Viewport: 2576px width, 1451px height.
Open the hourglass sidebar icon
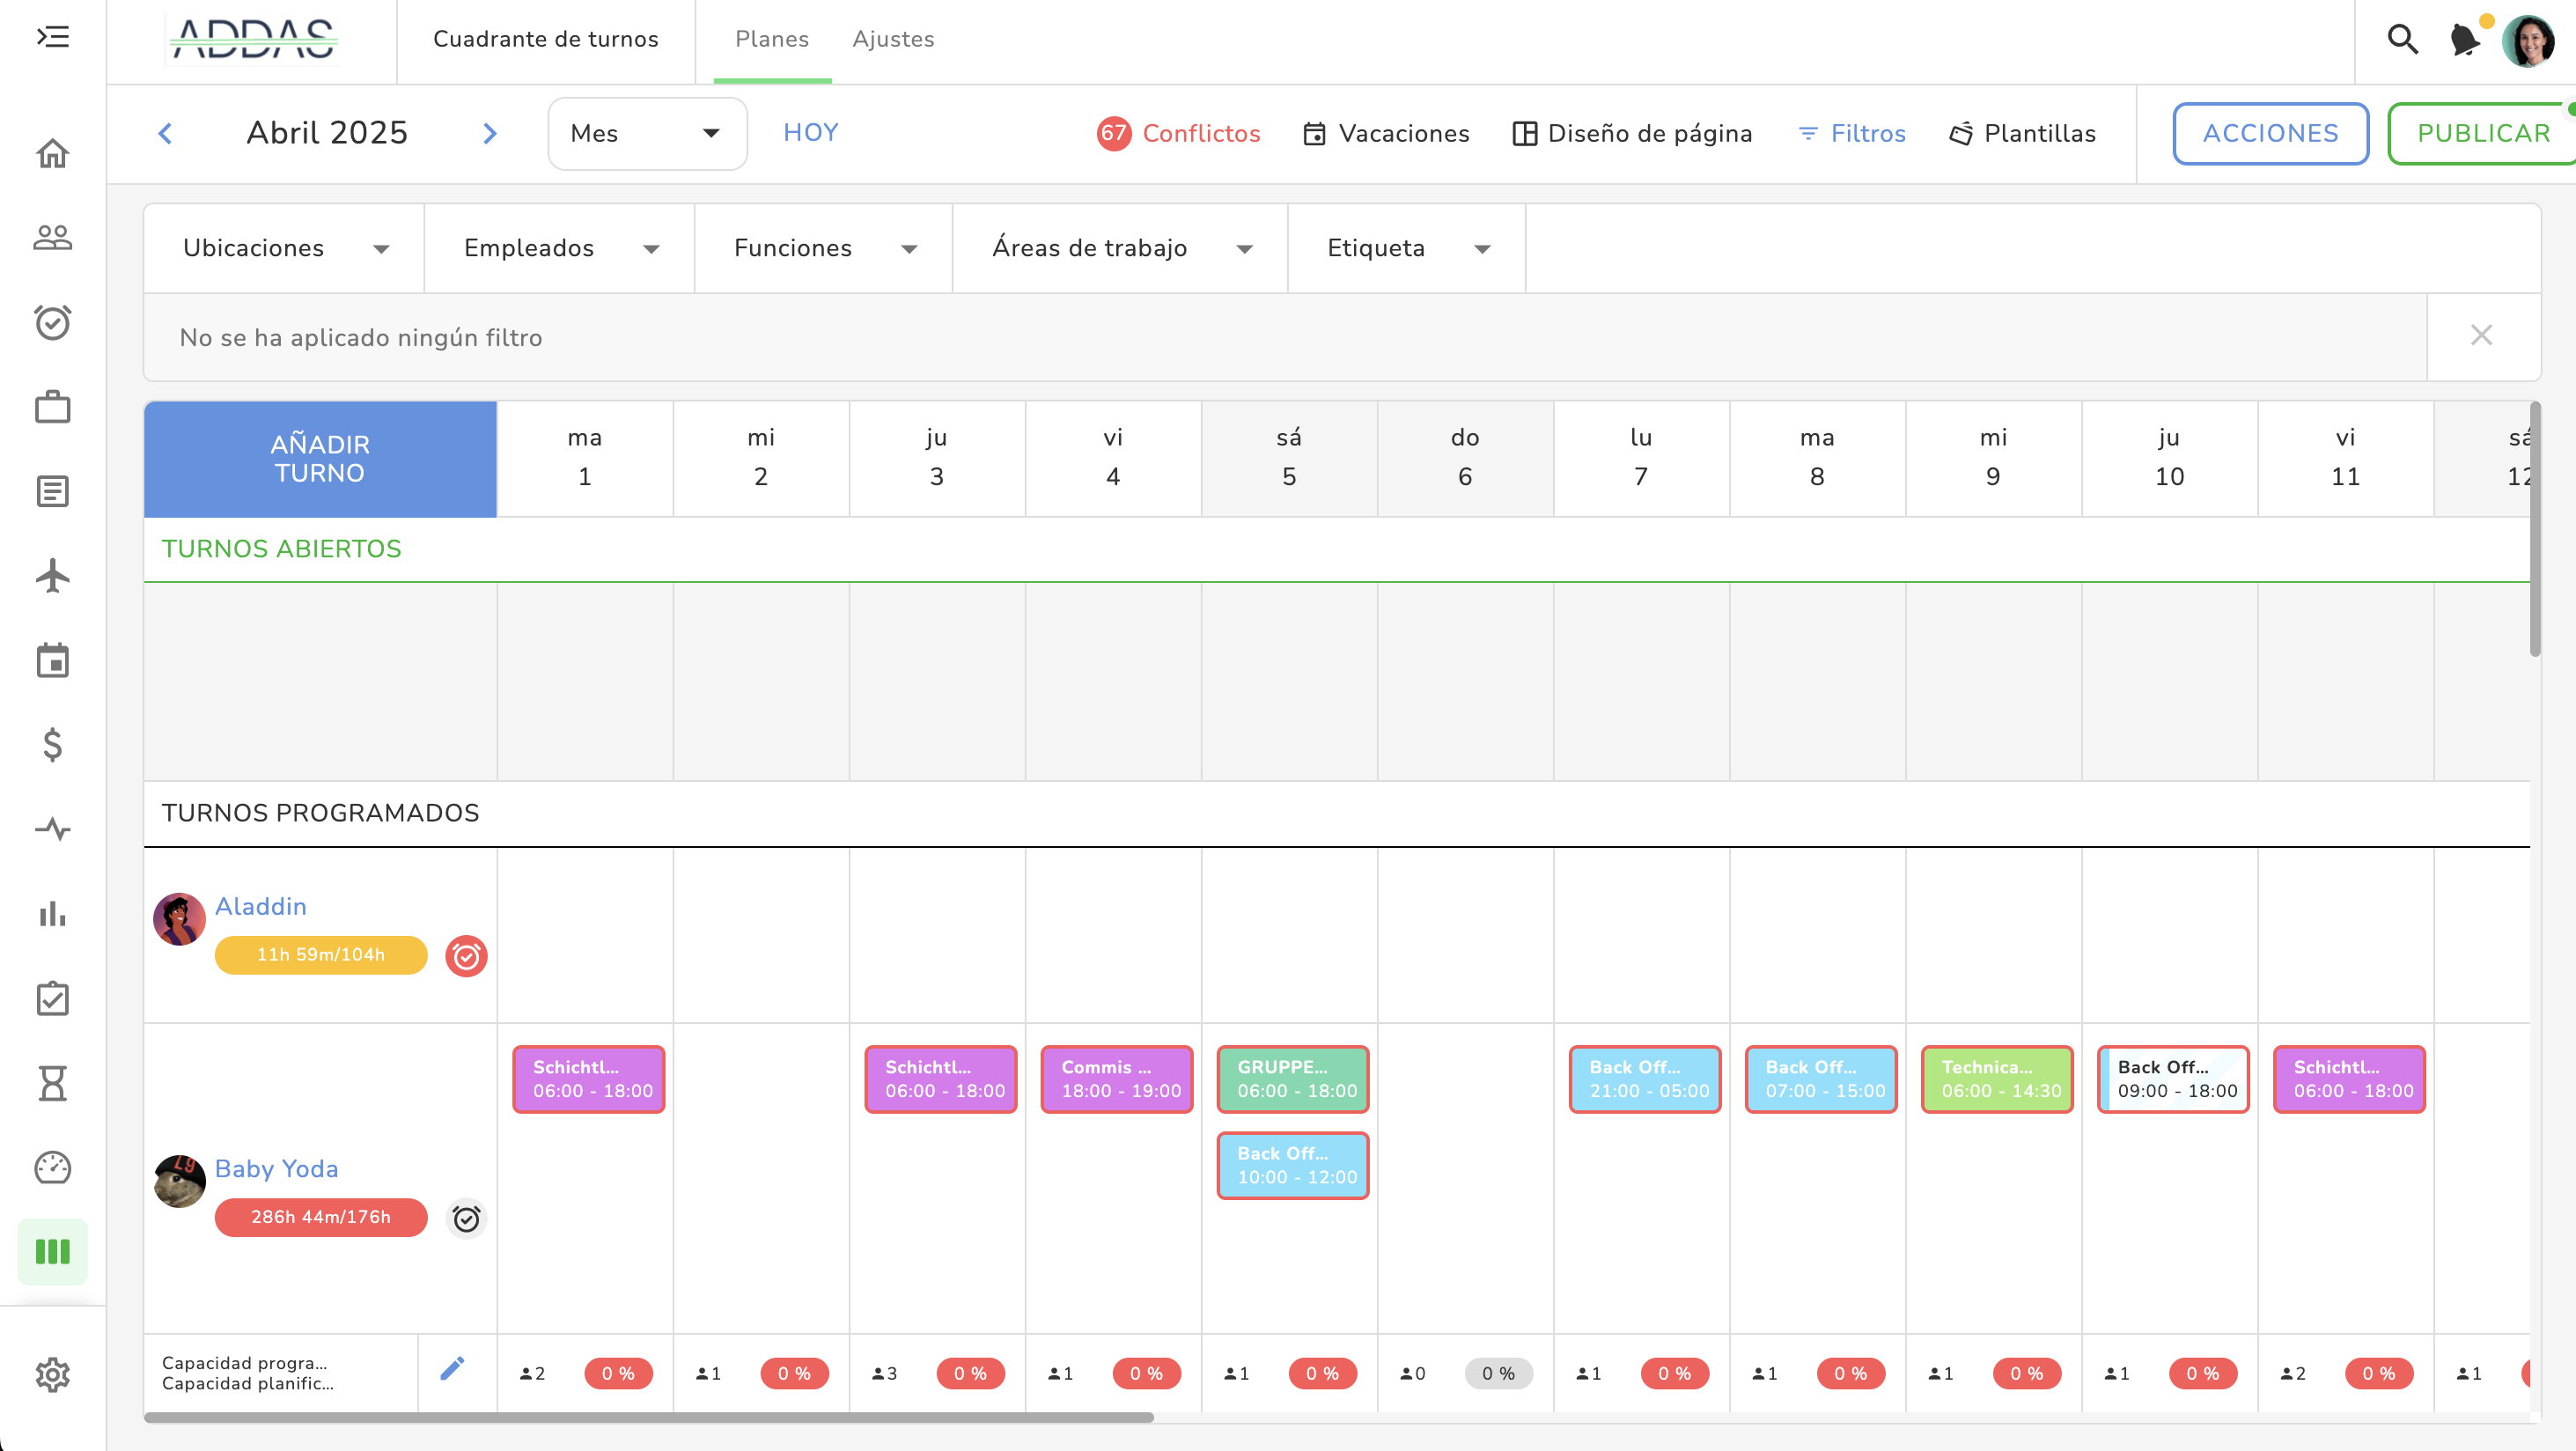[x=52, y=1083]
